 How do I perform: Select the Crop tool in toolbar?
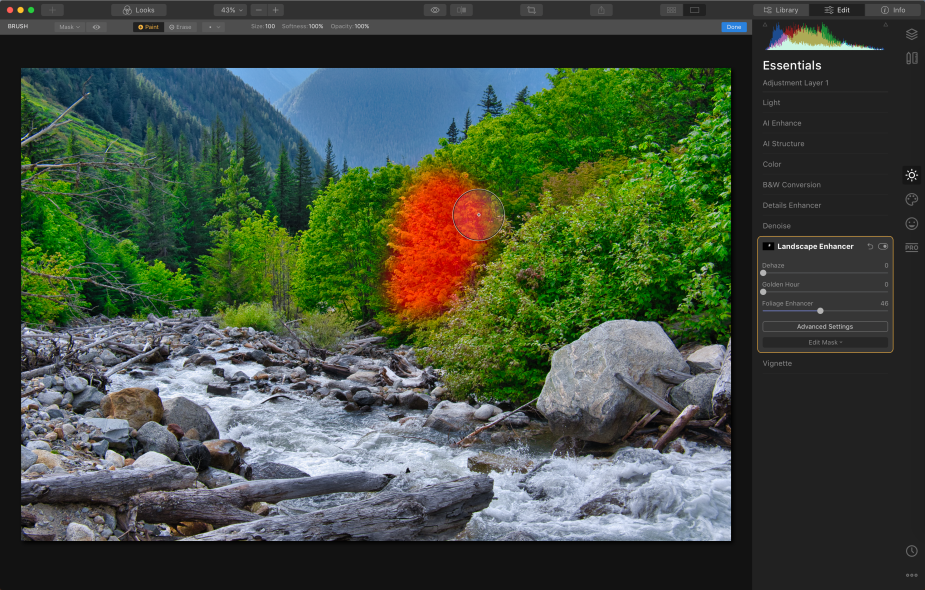coord(531,10)
